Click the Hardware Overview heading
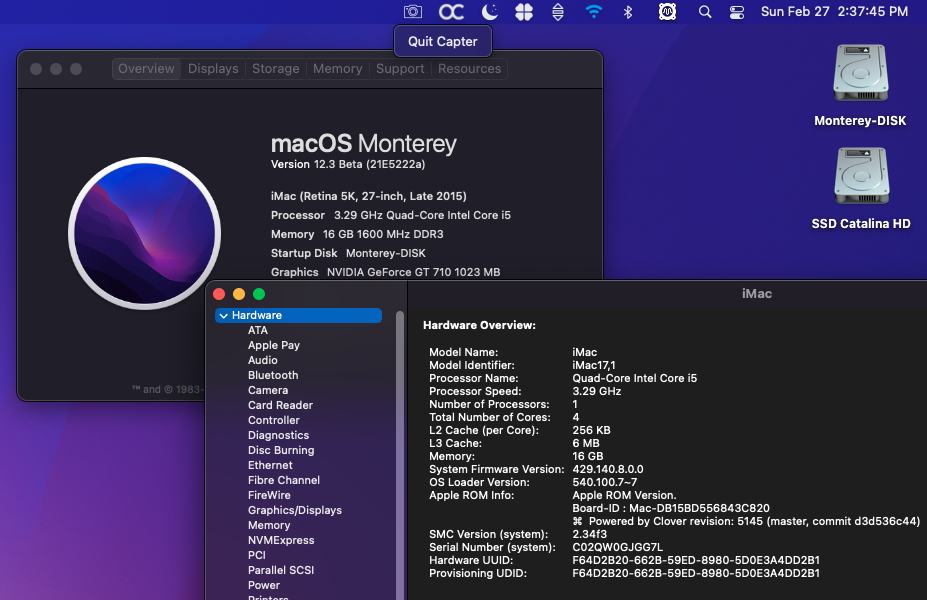This screenshot has width=927, height=600. (x=479, y=325)
